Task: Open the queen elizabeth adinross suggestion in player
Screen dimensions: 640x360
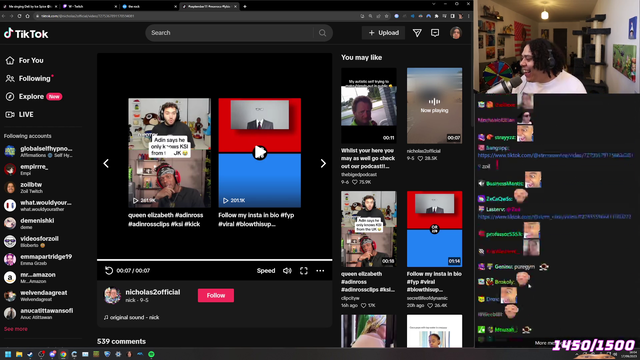Action: point(169,153)
